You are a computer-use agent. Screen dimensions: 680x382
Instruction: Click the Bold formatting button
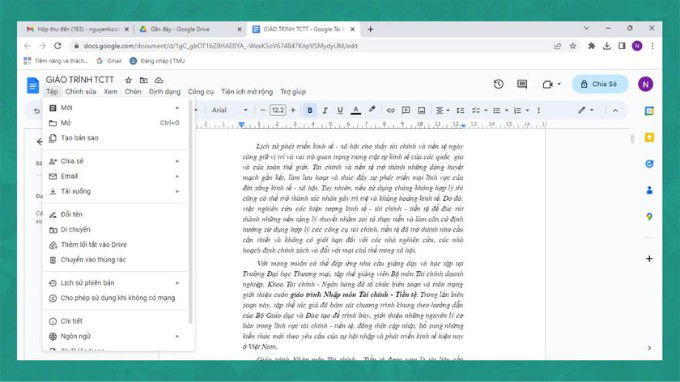310,111
